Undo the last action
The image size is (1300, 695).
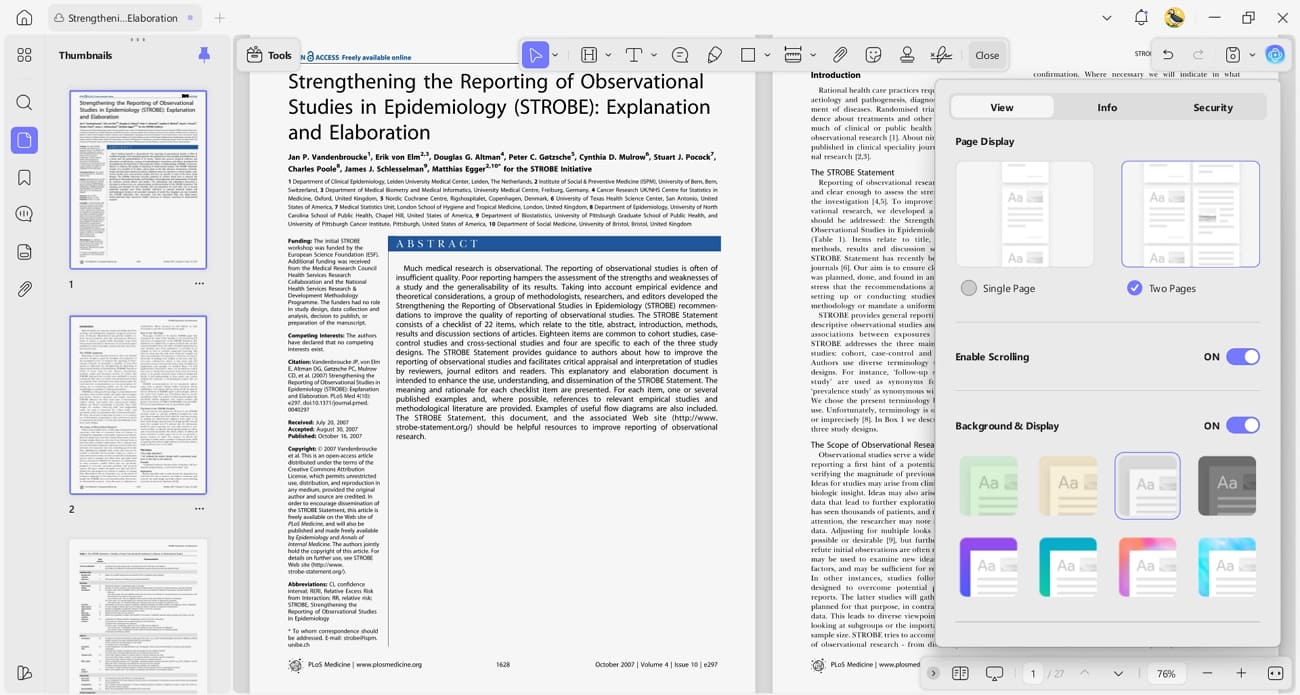click(1168, 55)
